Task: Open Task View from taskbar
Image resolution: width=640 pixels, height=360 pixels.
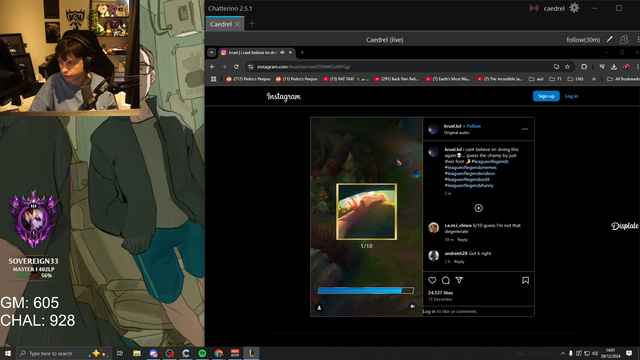Action: 120,353
